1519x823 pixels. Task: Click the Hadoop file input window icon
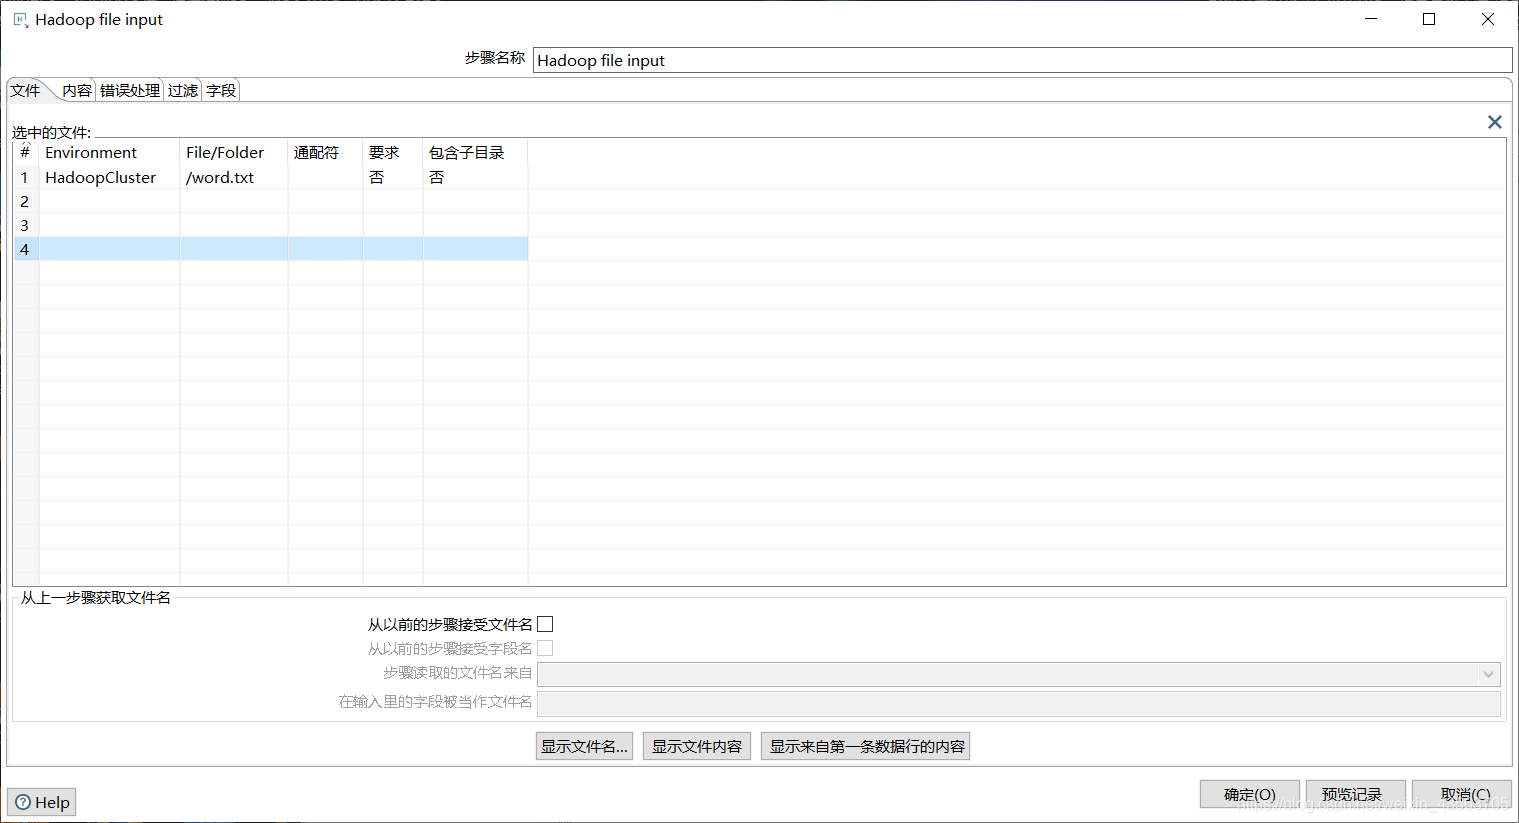click(x=20, y=20)
